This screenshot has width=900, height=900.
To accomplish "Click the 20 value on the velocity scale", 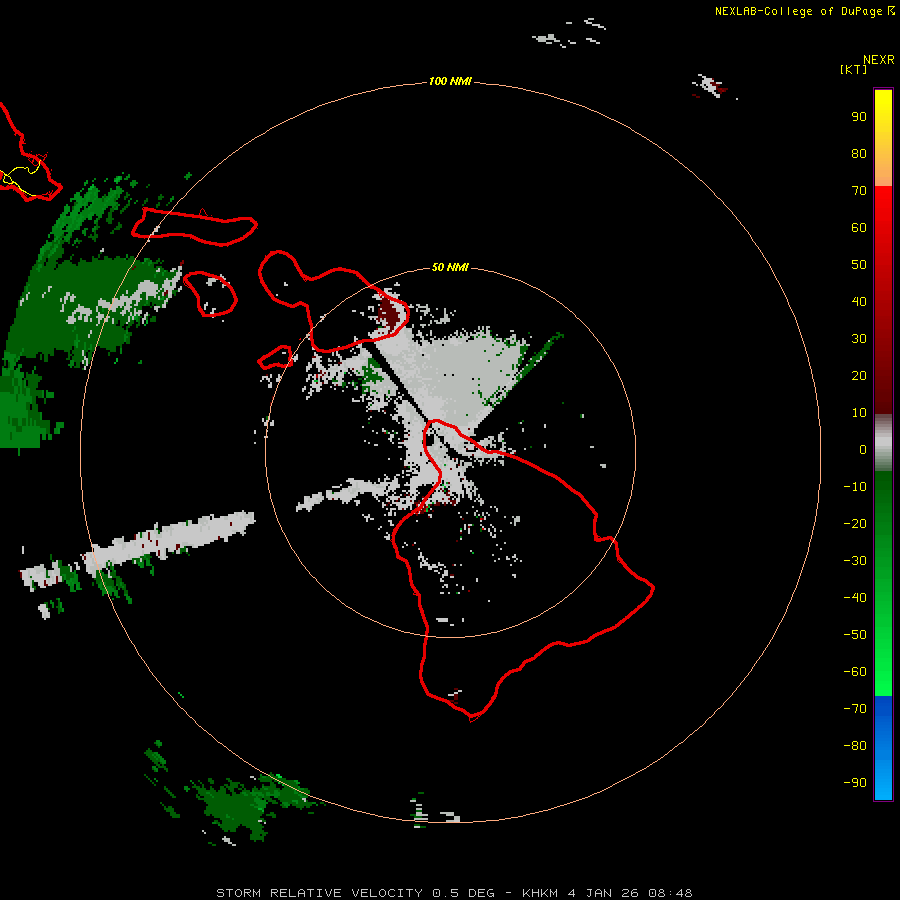I will click(859, 376).
